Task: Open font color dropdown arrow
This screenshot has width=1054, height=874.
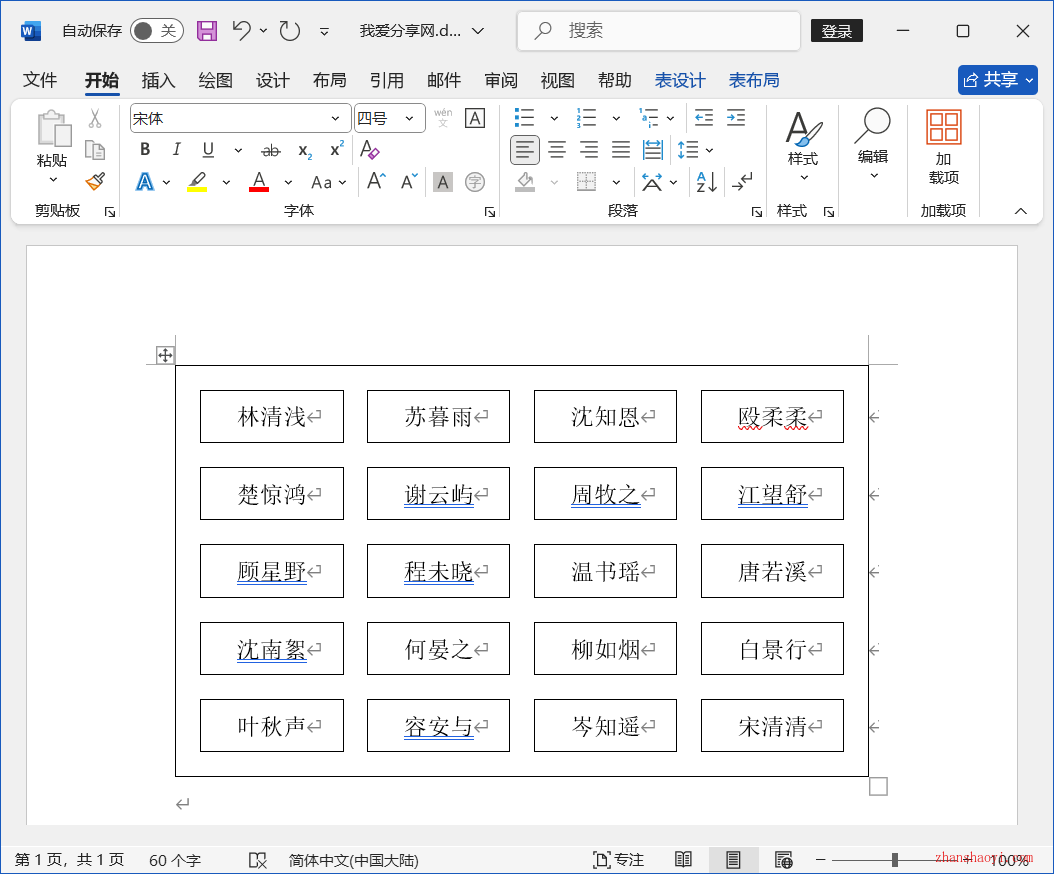Action: pos(288,182)
